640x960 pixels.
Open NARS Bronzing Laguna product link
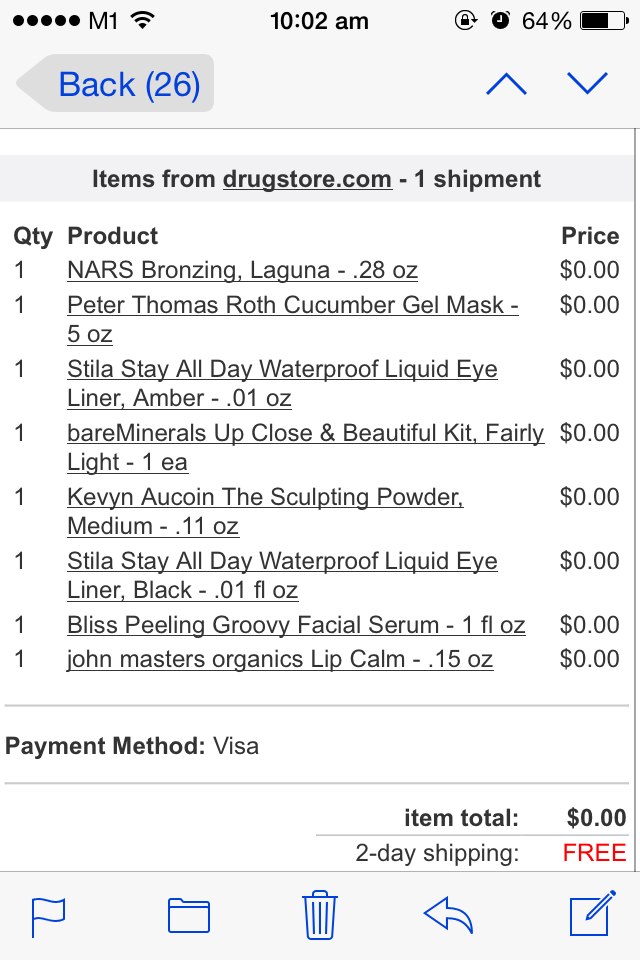[242, 270]
